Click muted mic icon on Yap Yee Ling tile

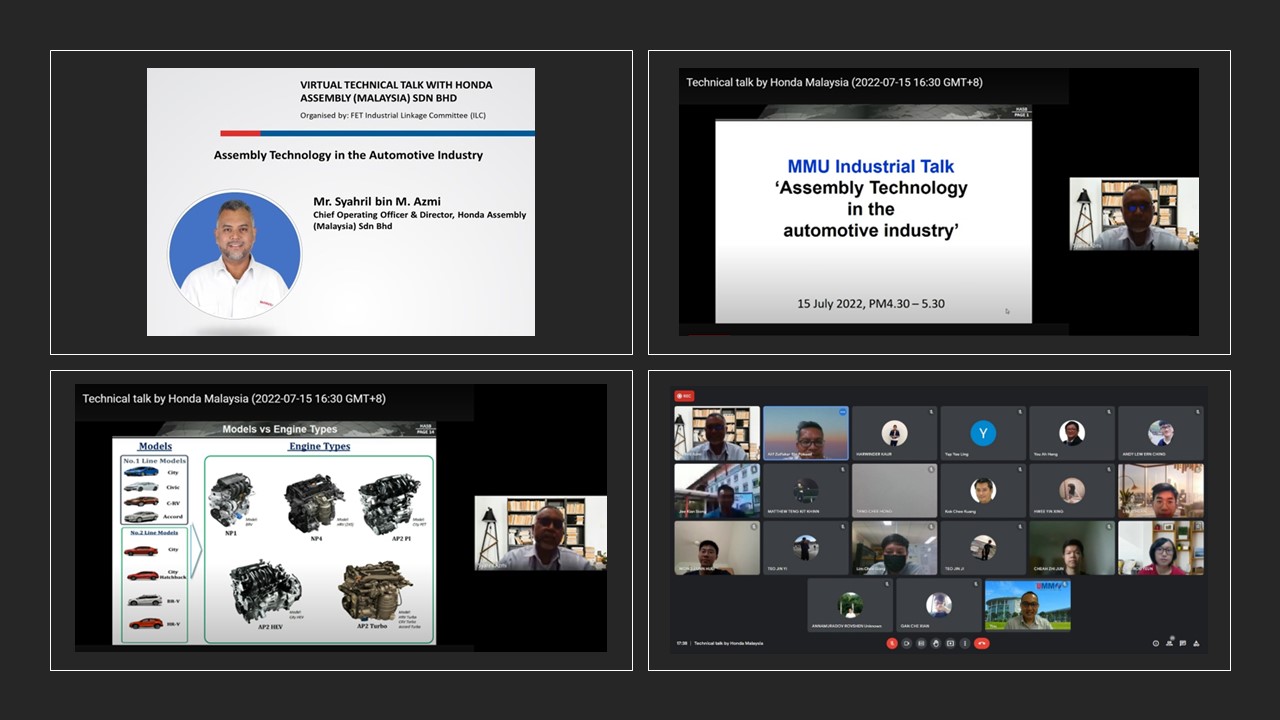coord(1019,411)
